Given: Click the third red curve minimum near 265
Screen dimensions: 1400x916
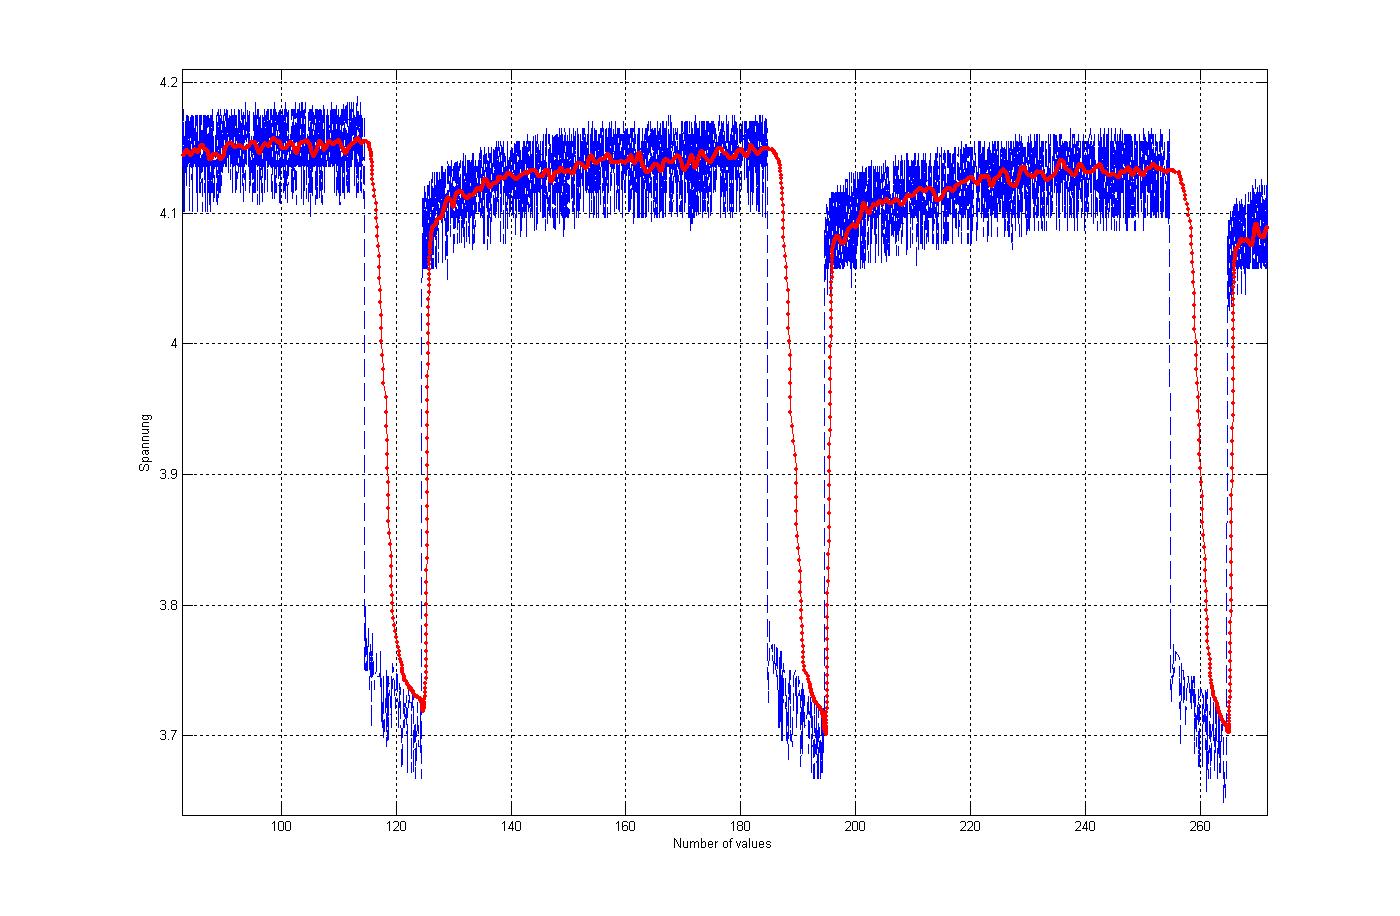Looking at the screenshot, I should 1227,730.
